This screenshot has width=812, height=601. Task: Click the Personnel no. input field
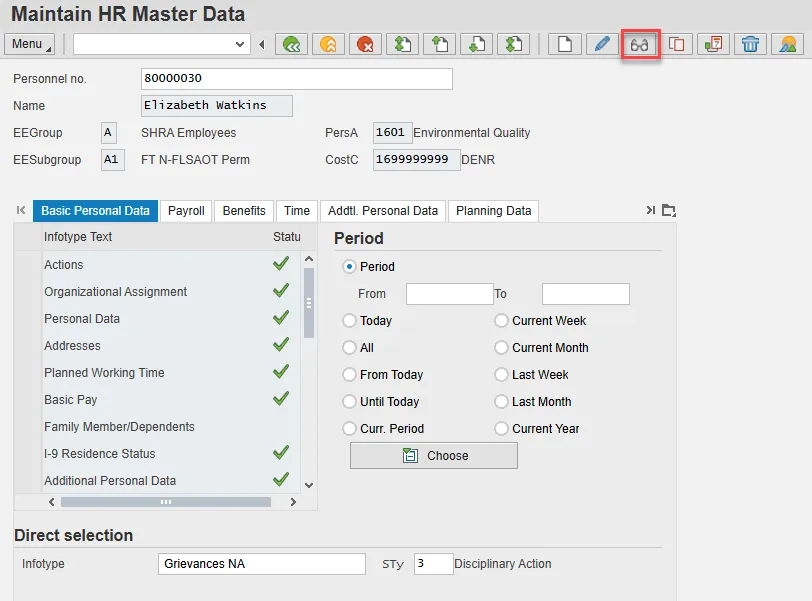coord(296,78)
